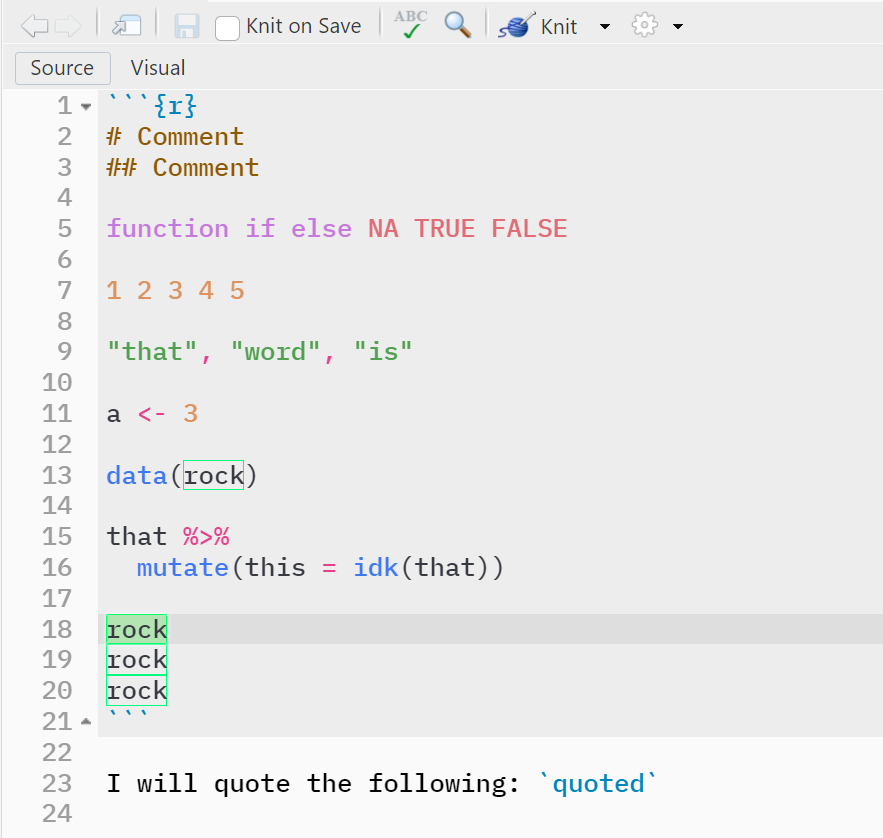Click the '## Comment' text on line 3
This screenshot has width=883, height=838.
pyautogui.click(x=183, y=168)
